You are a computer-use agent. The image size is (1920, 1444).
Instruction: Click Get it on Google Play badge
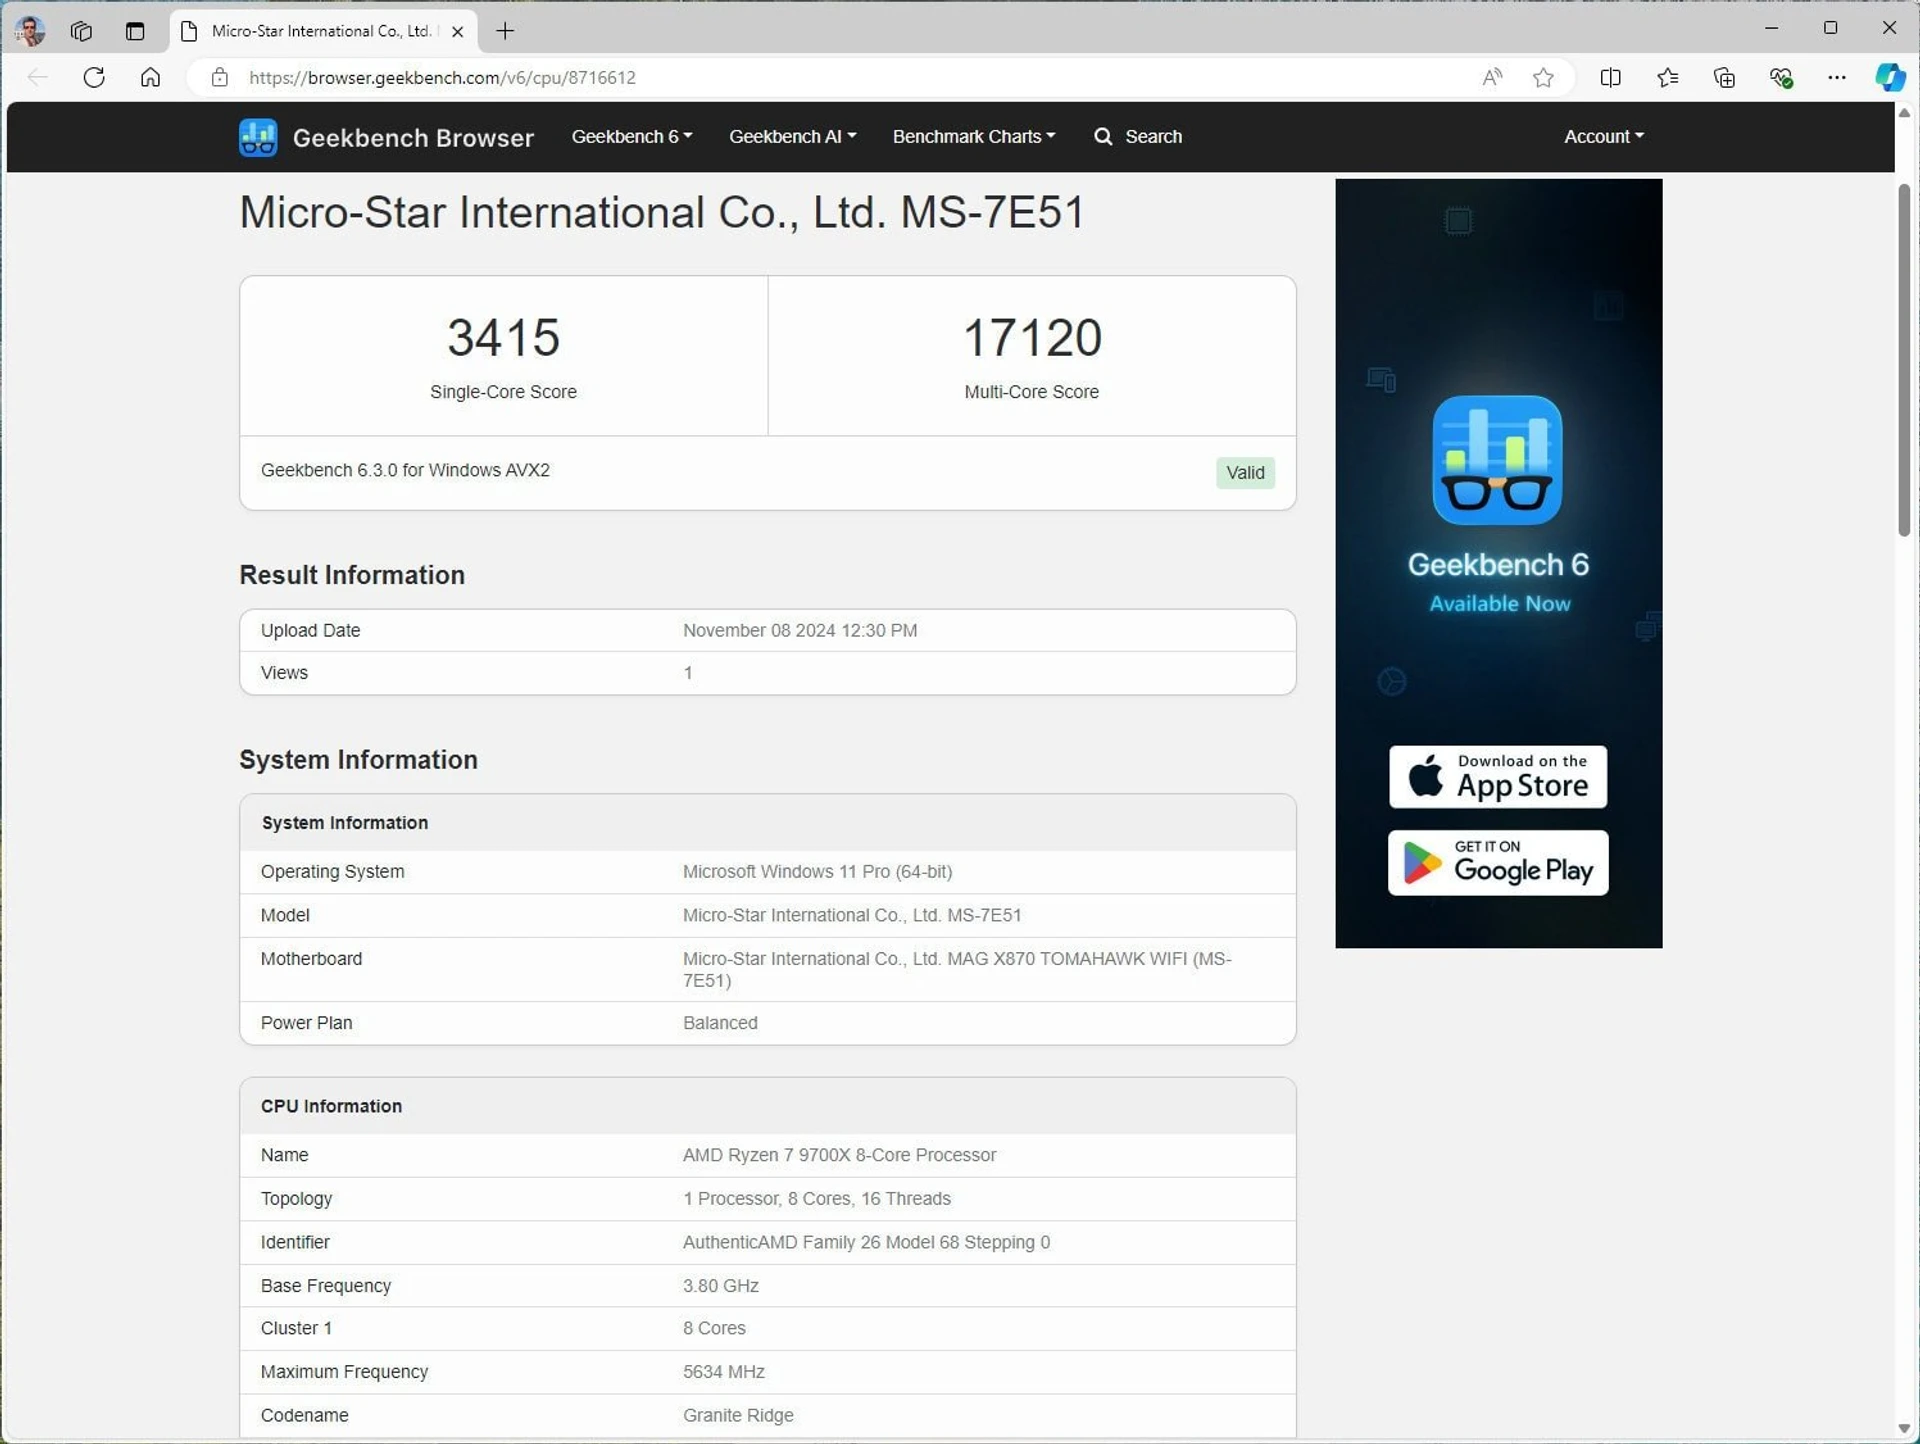pyautogui.click(x=1498, y=862)
